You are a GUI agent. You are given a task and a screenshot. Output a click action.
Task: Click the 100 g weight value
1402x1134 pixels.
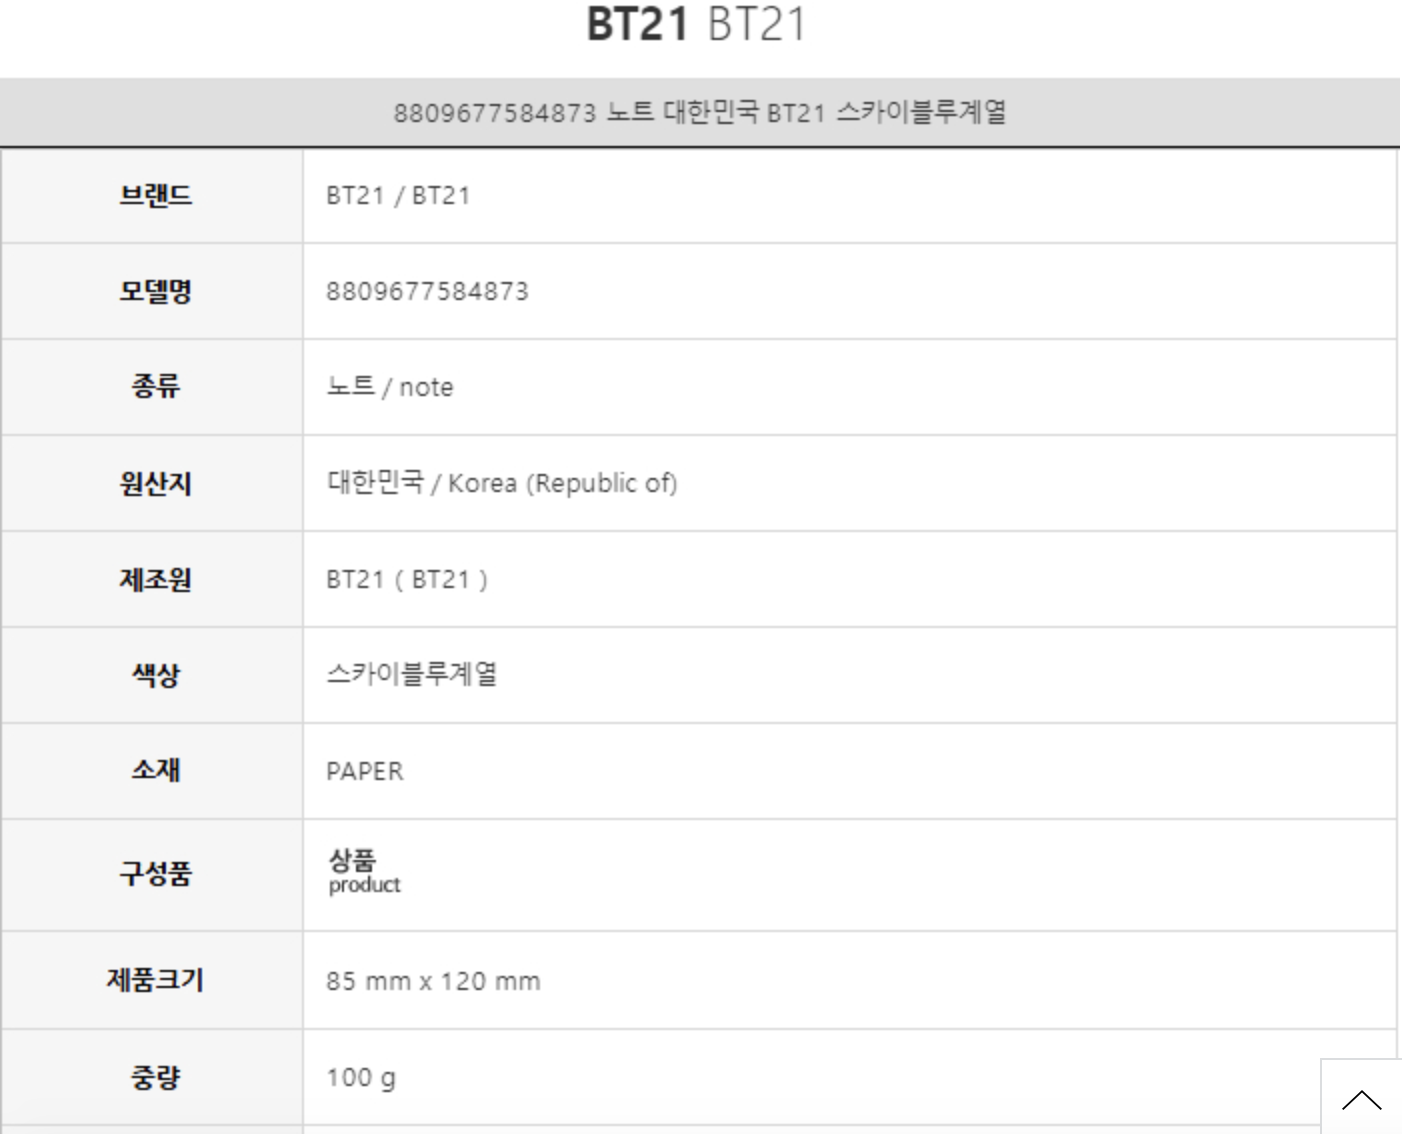[x=361, y=1077]
